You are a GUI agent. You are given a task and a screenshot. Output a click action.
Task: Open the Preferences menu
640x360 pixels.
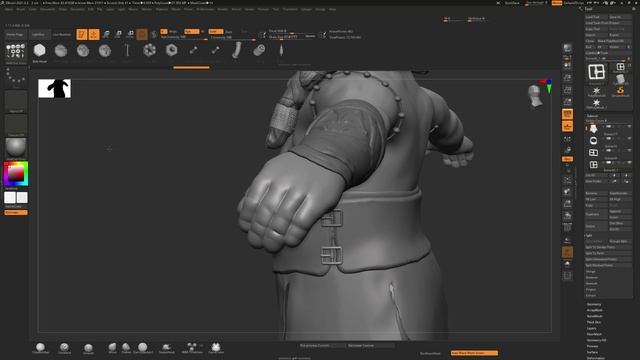(205, 9)
